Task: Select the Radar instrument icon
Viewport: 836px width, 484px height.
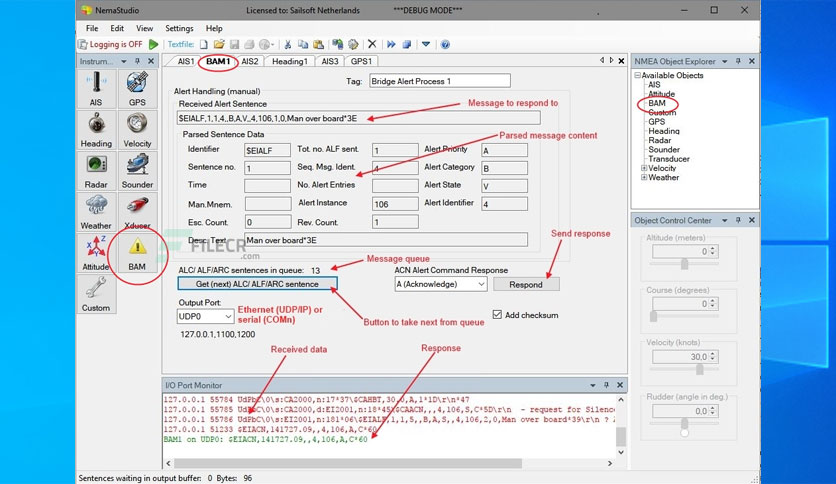Action: pyautogui.click(x=96, y=171)
